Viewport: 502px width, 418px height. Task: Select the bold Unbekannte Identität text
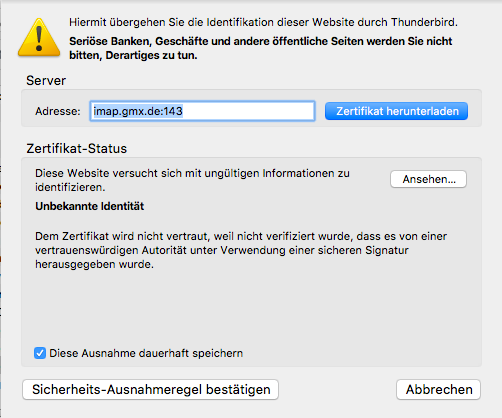coord(90,206)
